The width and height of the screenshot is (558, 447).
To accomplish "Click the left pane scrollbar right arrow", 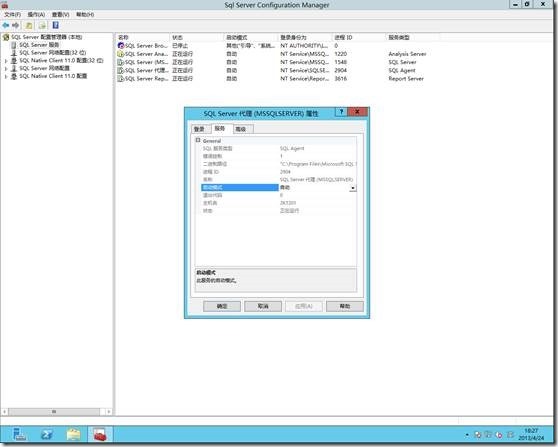I will [109, 412].
